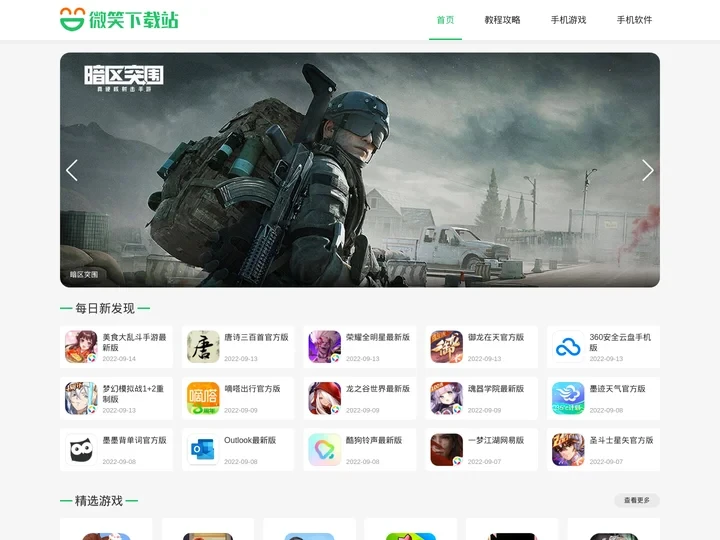Viewport: 720px width, 540px height.
Task: Click 嘀嗒出行官方版 title link
Action: point(252,388)
